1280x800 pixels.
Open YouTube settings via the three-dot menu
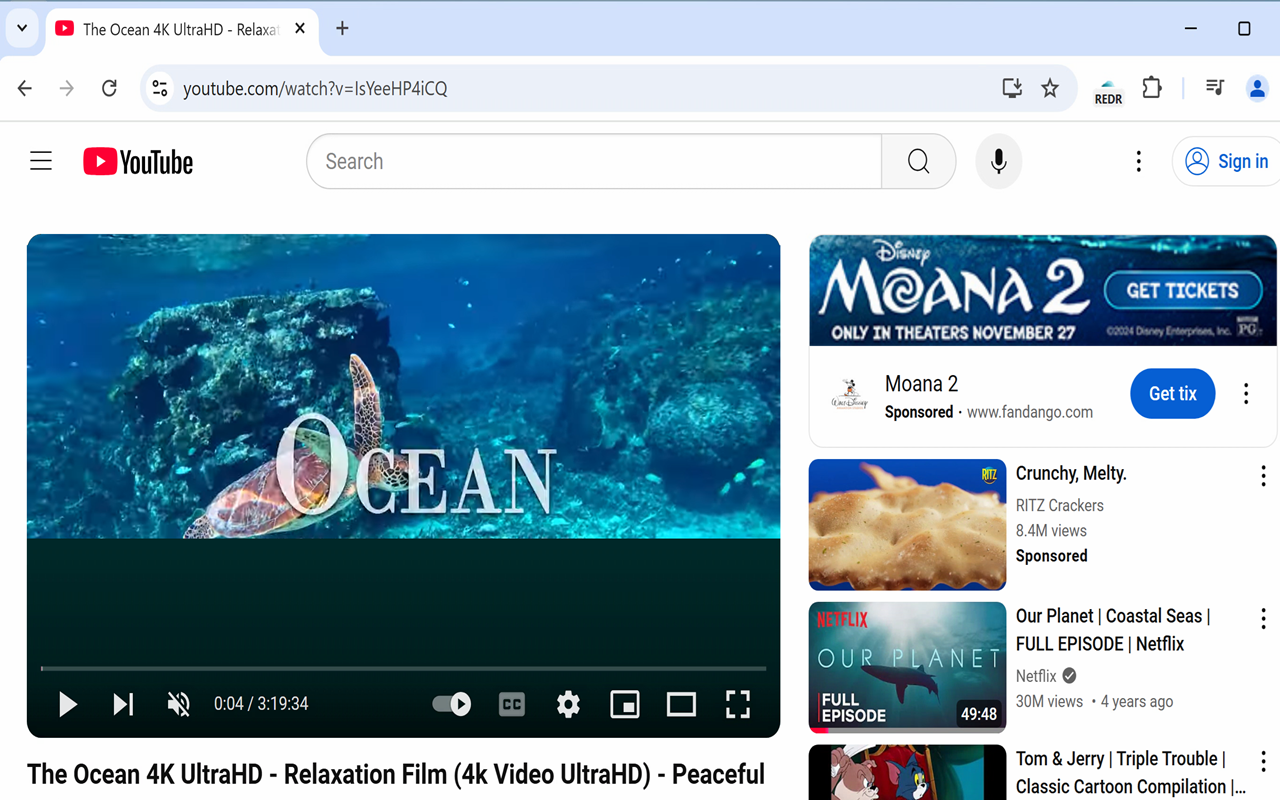1138,160
